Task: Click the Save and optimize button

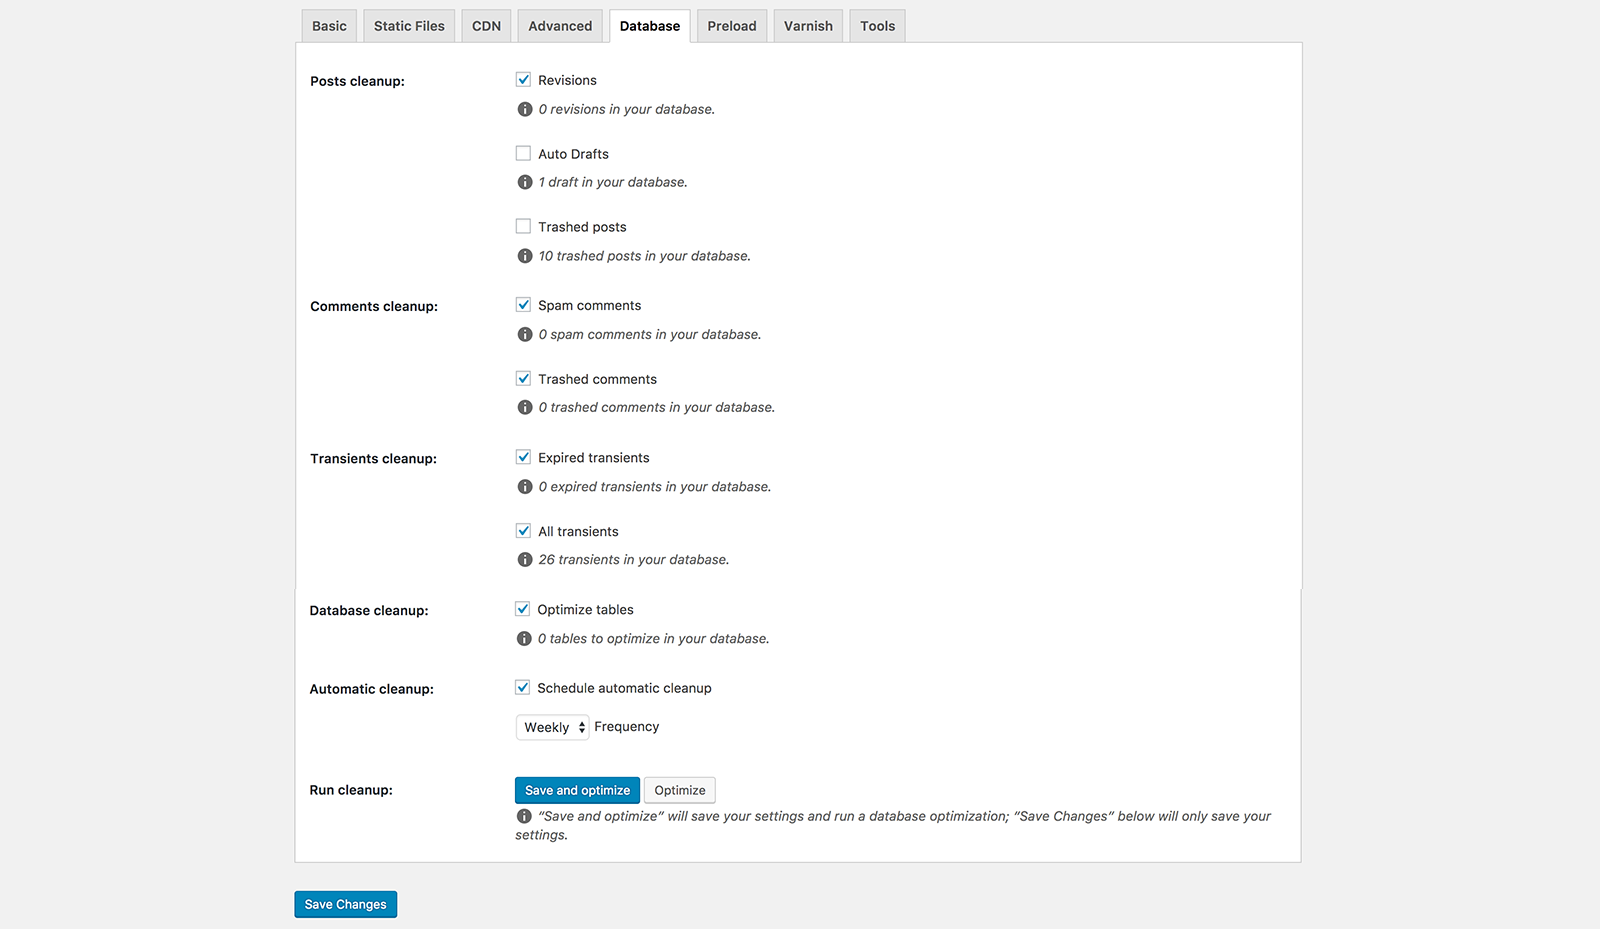Action: (x=577, y=790)
